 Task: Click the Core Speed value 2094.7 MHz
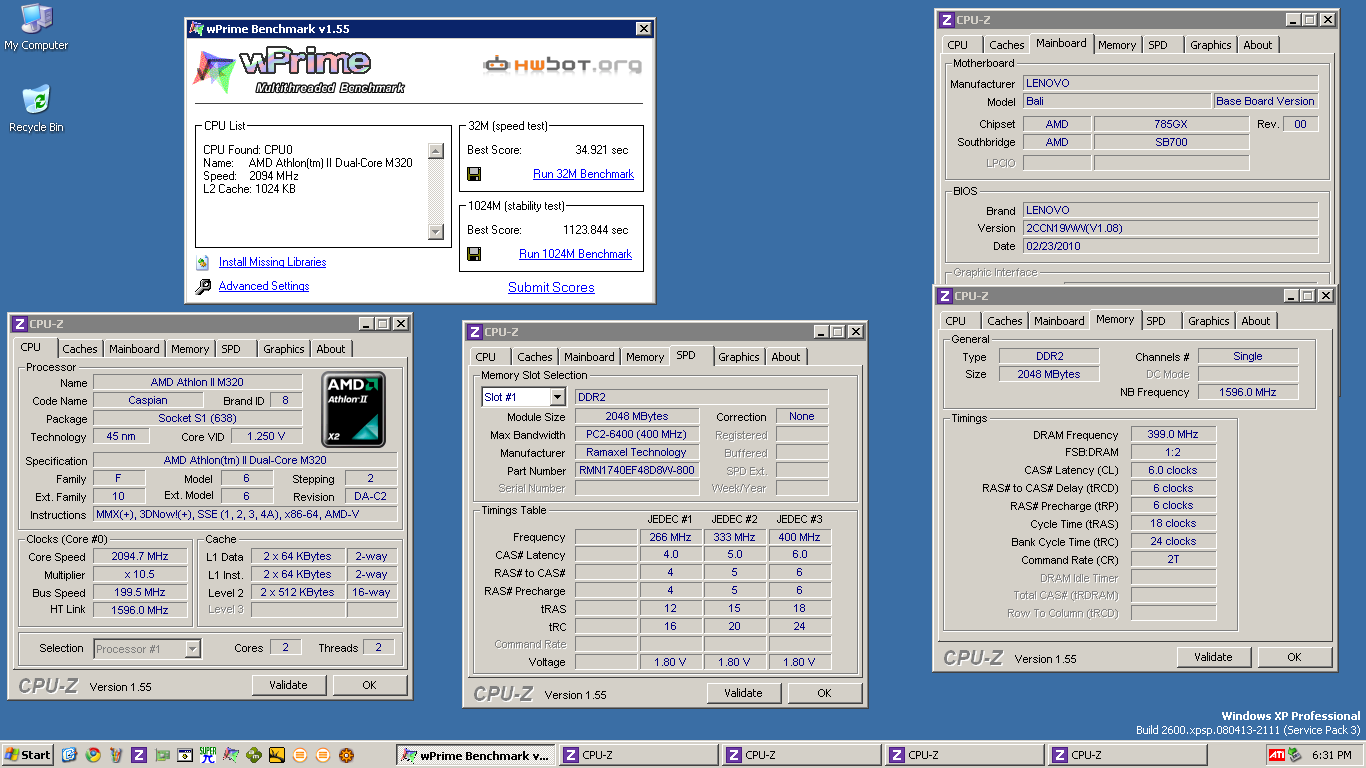140,557
